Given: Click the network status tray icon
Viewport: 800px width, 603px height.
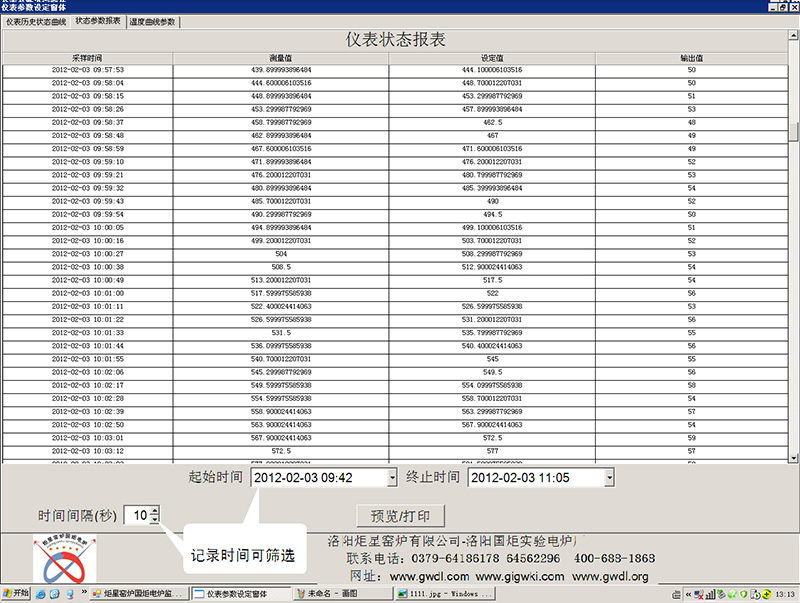Looking at the screenshot, I should (x=697, y=593).
